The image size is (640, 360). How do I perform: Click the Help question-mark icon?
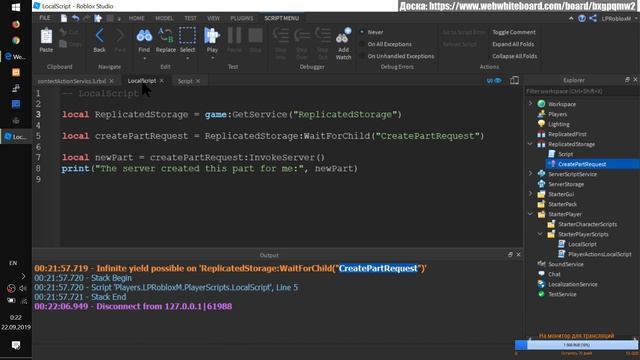[x=582, y=18]
